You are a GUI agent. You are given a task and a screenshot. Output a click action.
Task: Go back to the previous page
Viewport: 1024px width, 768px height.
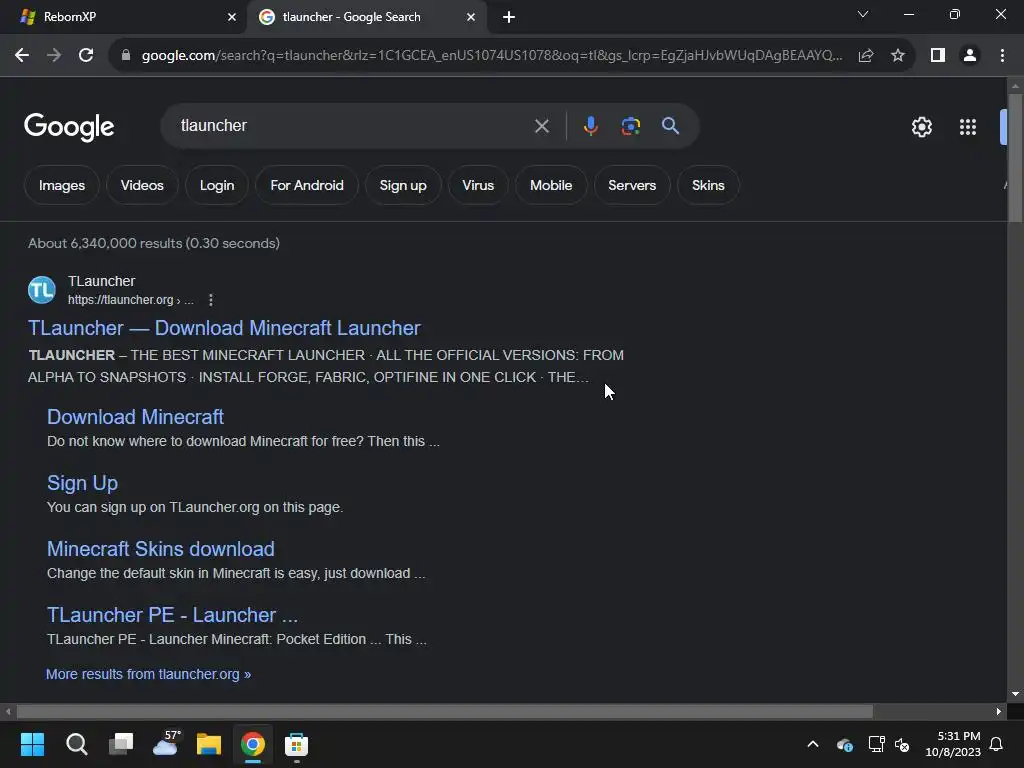(22, 56)
